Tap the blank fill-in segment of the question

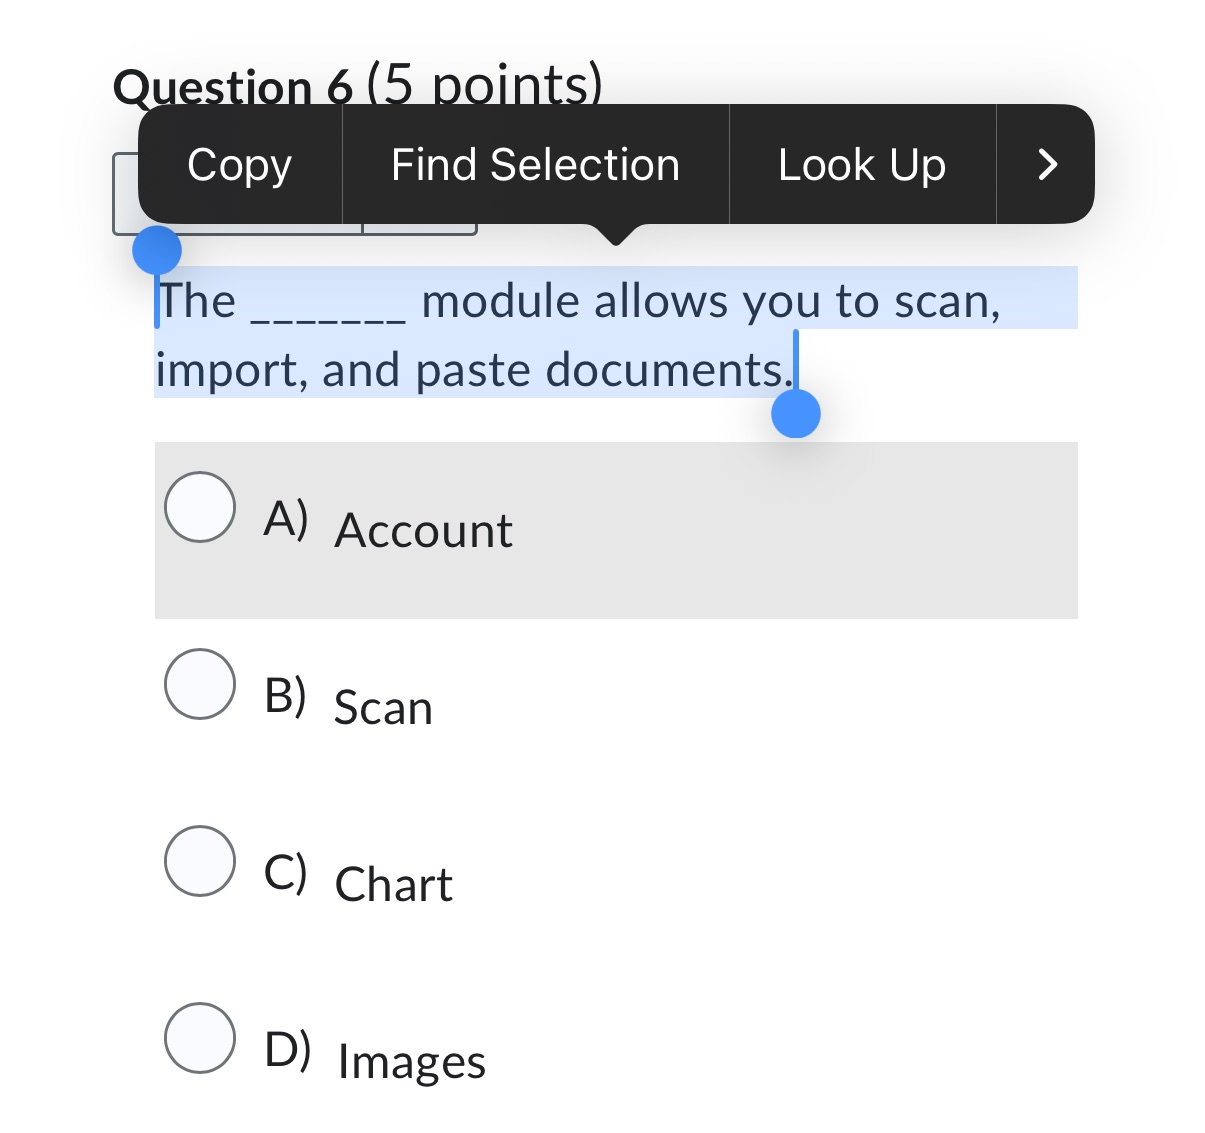(330, 313)
